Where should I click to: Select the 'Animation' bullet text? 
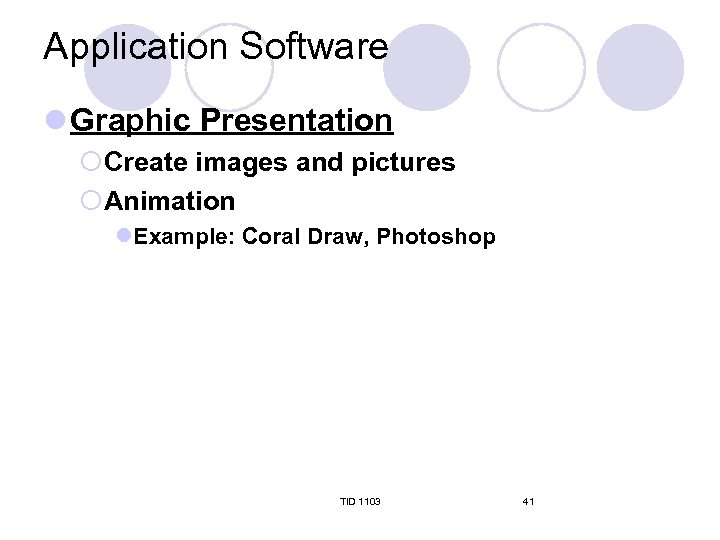coord(169,201)
